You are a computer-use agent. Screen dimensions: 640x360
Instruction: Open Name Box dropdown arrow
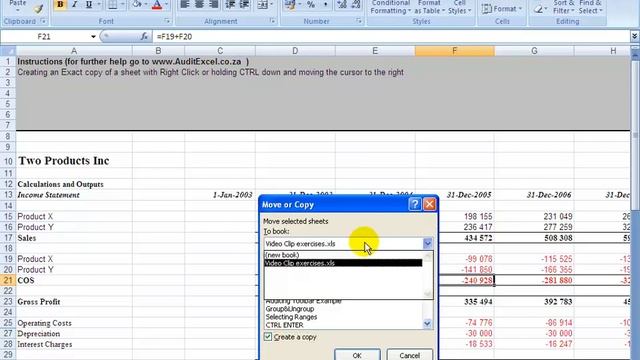[x=93, y=37]
